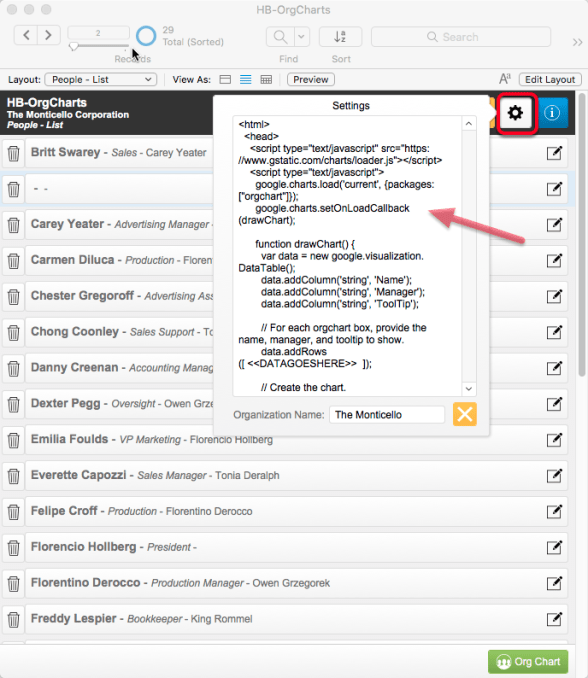Open settings with the gear icon
The image size is (588, 678).
tap(515, 113)
